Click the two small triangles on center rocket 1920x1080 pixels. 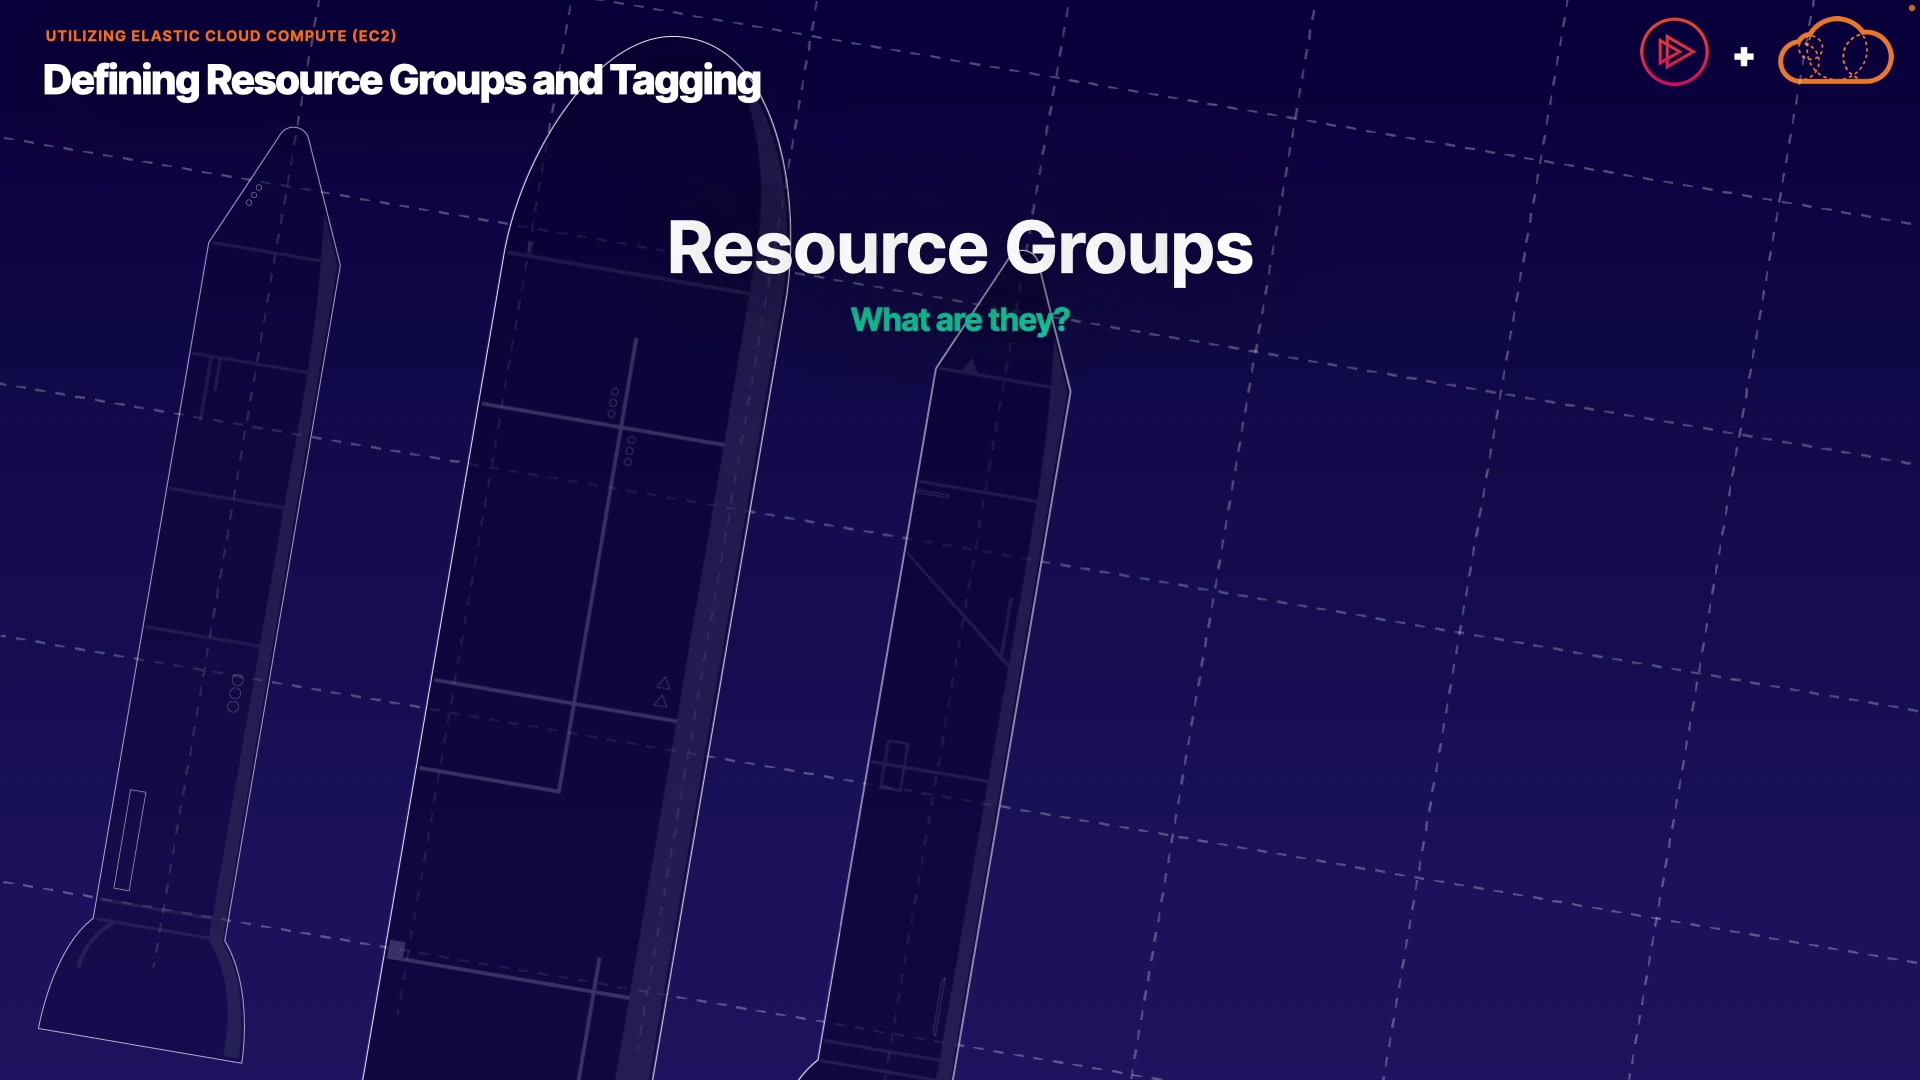(x=662, y=692)
